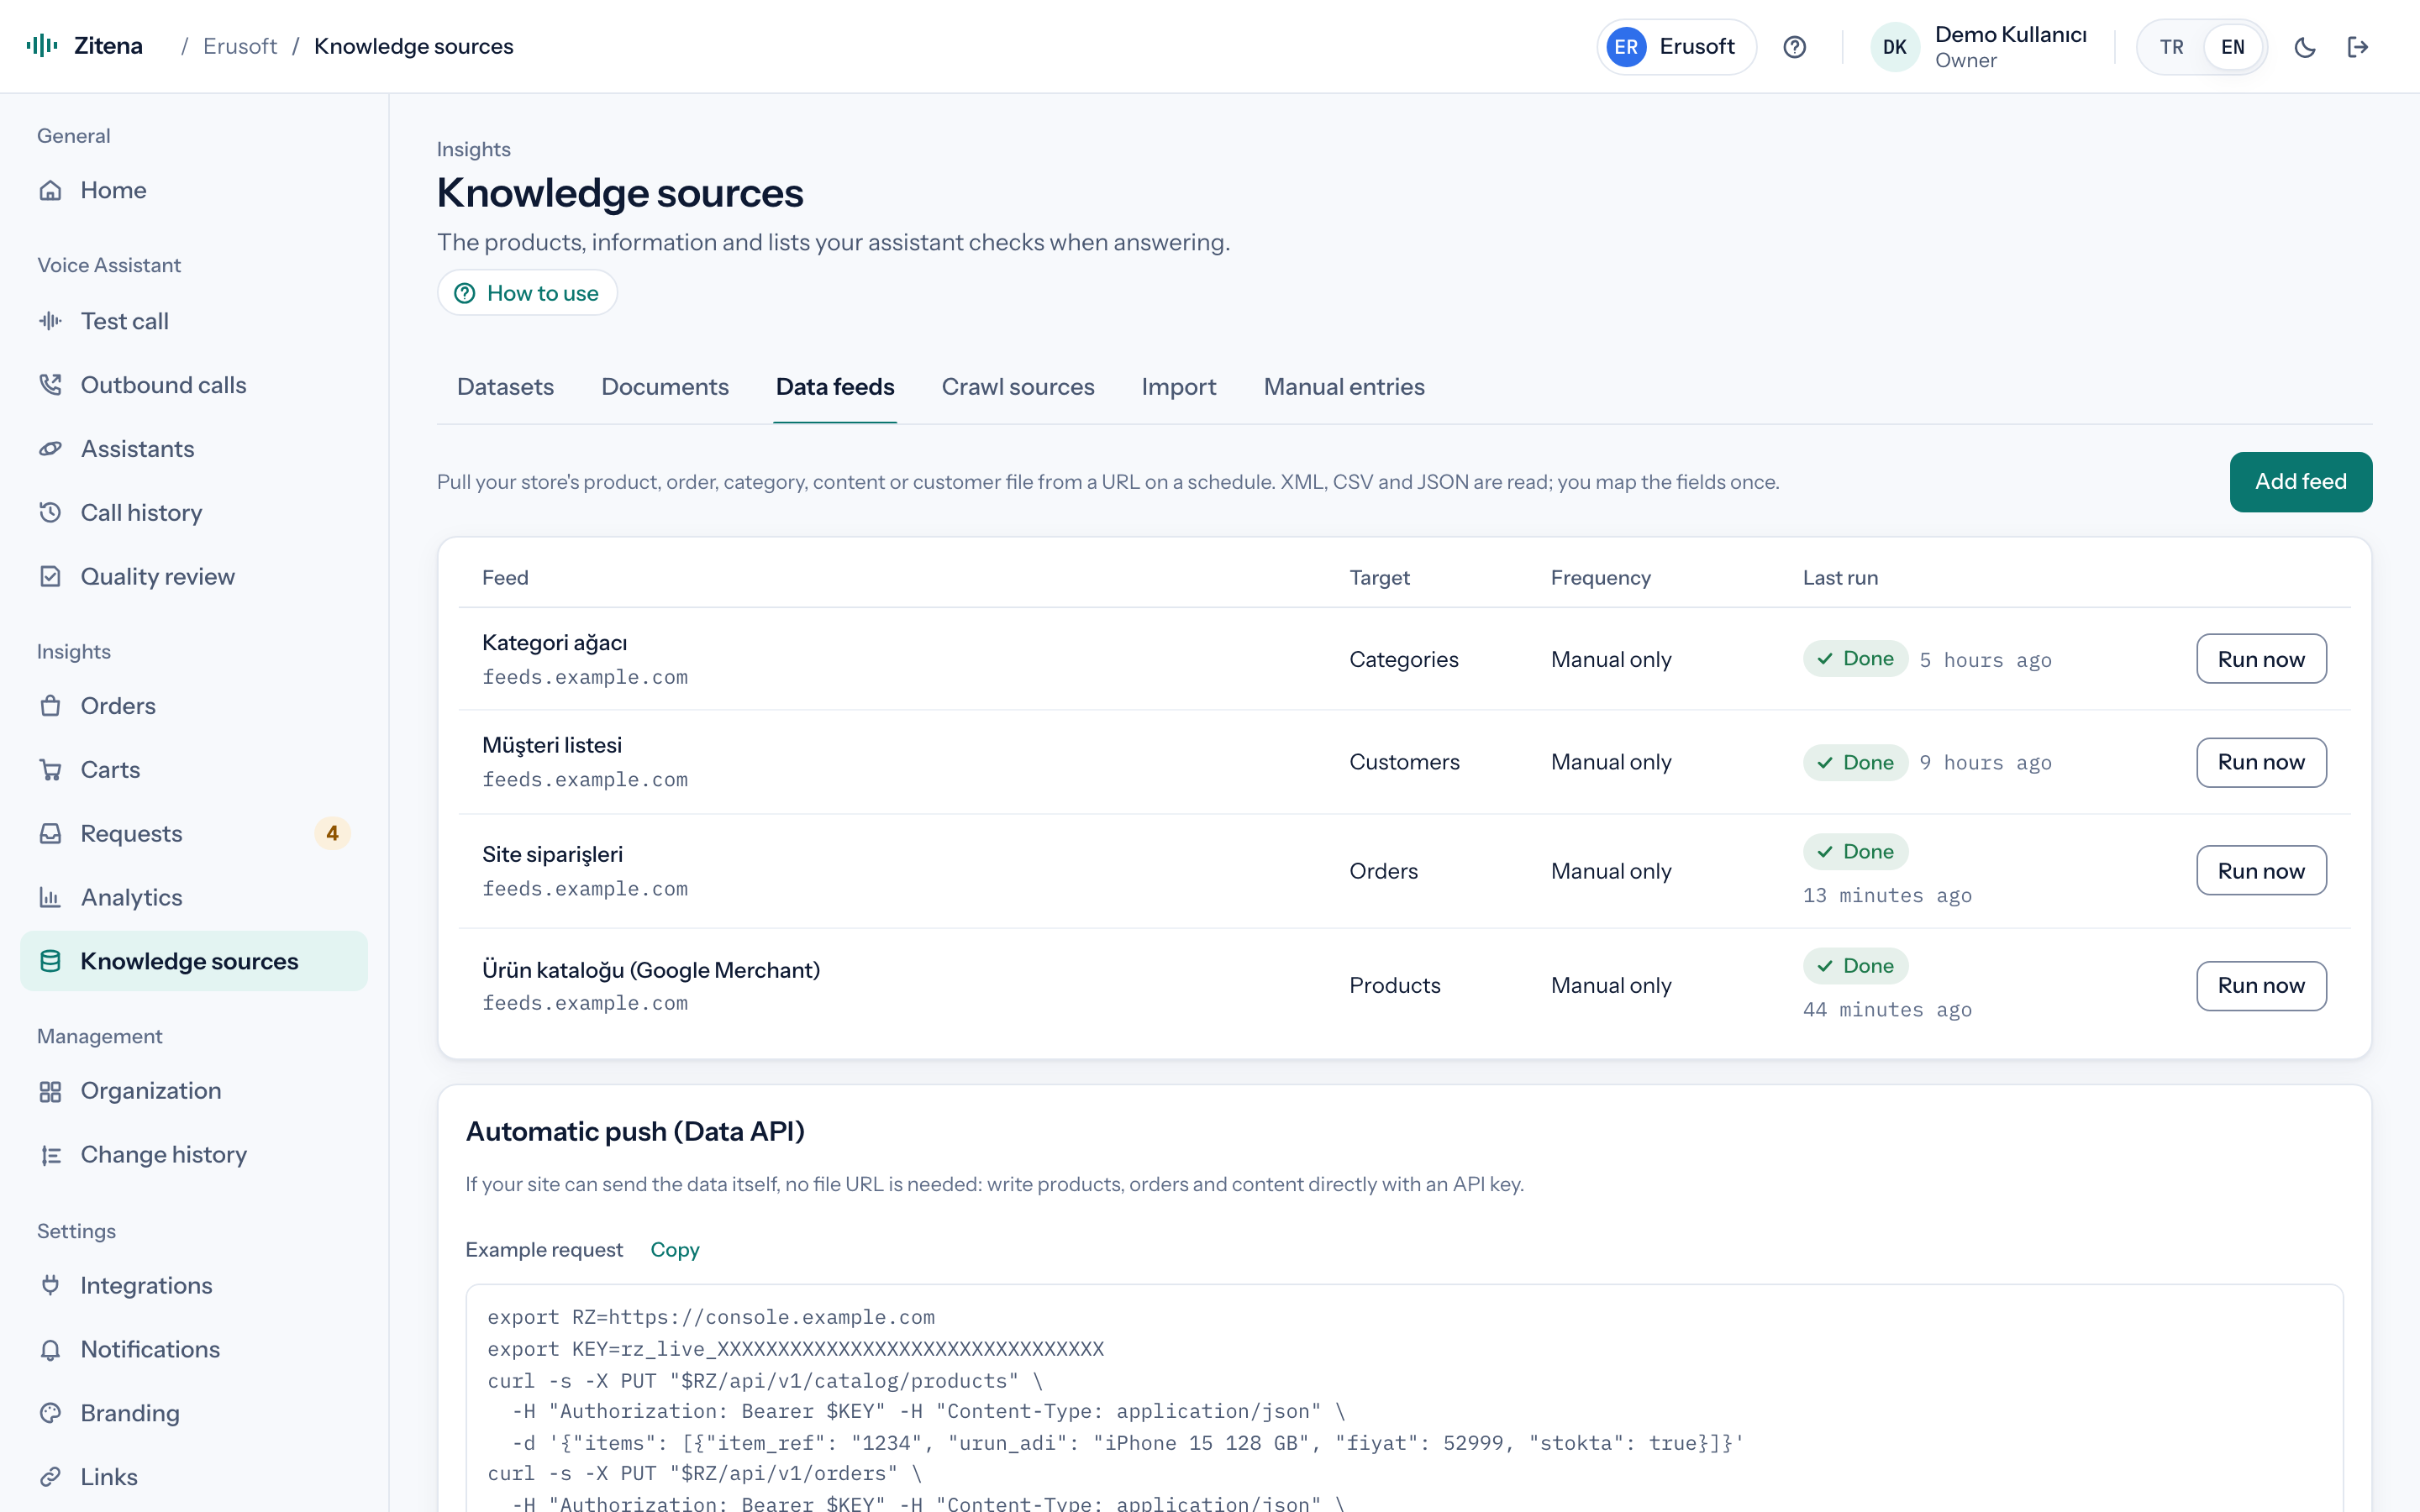The image size is (2420, 1512).
Task: Click the Last run column header
Action: (1840, 578)
